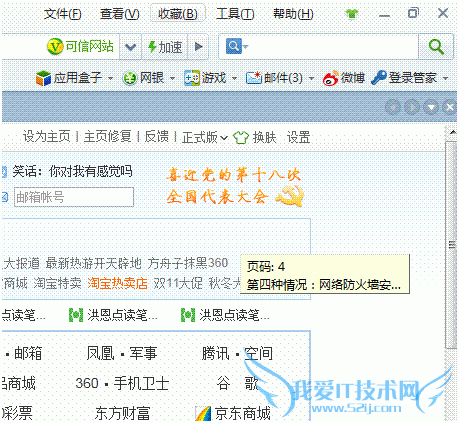Click the 登录管家 key icon
The height and width of the screenshot is (423, 459).
tap(379, 78)
